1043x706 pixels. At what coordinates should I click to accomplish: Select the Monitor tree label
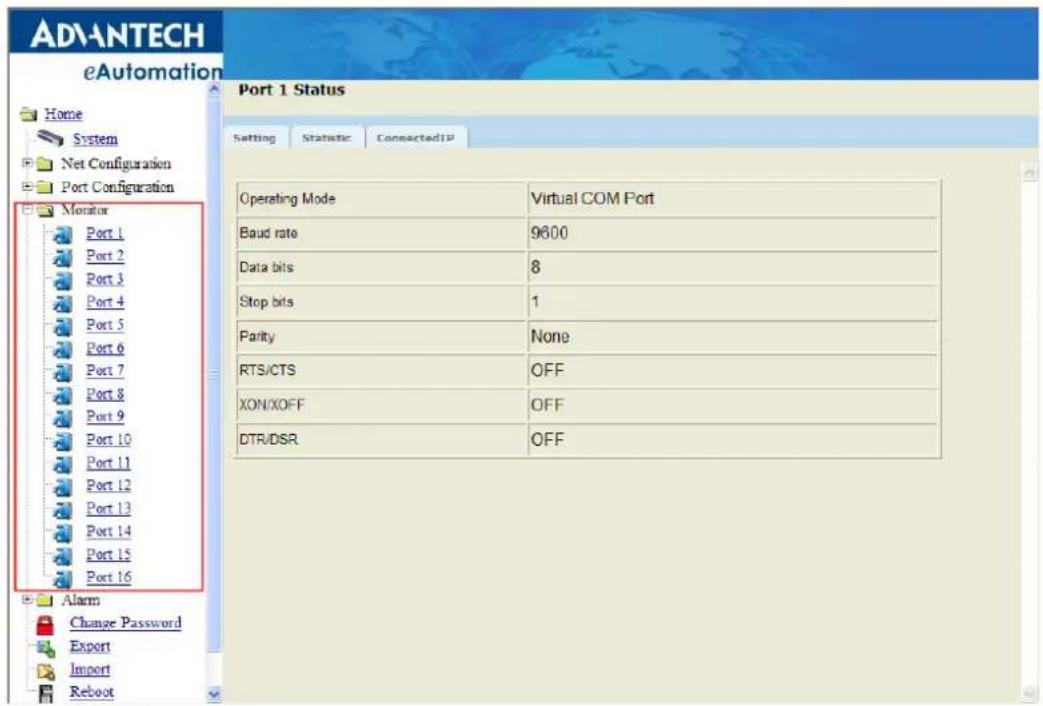(x=84, y=210)
